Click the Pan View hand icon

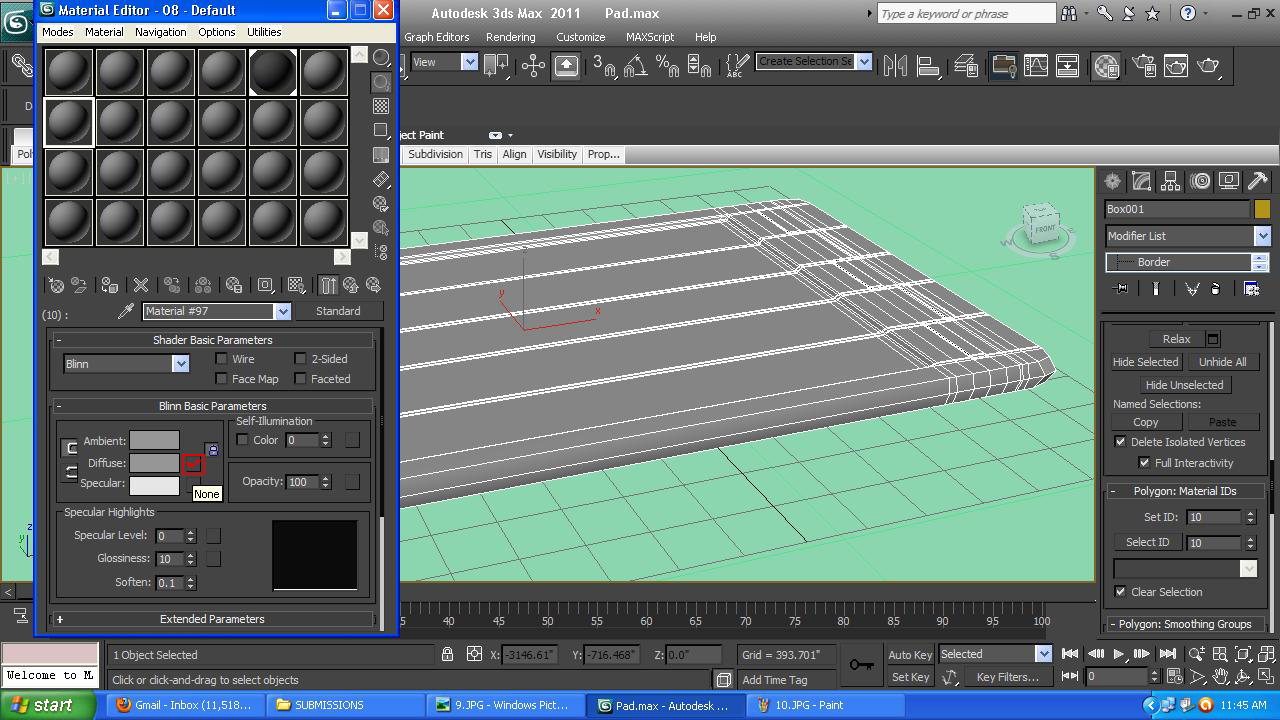click(1220, 677)
